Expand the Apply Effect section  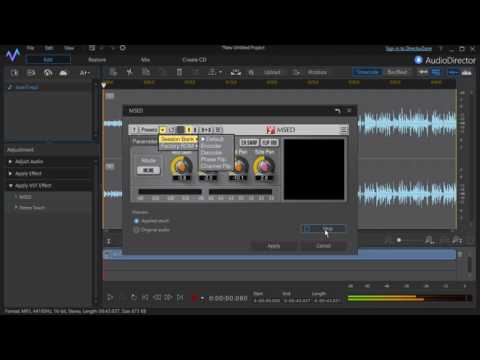[10, 174]
